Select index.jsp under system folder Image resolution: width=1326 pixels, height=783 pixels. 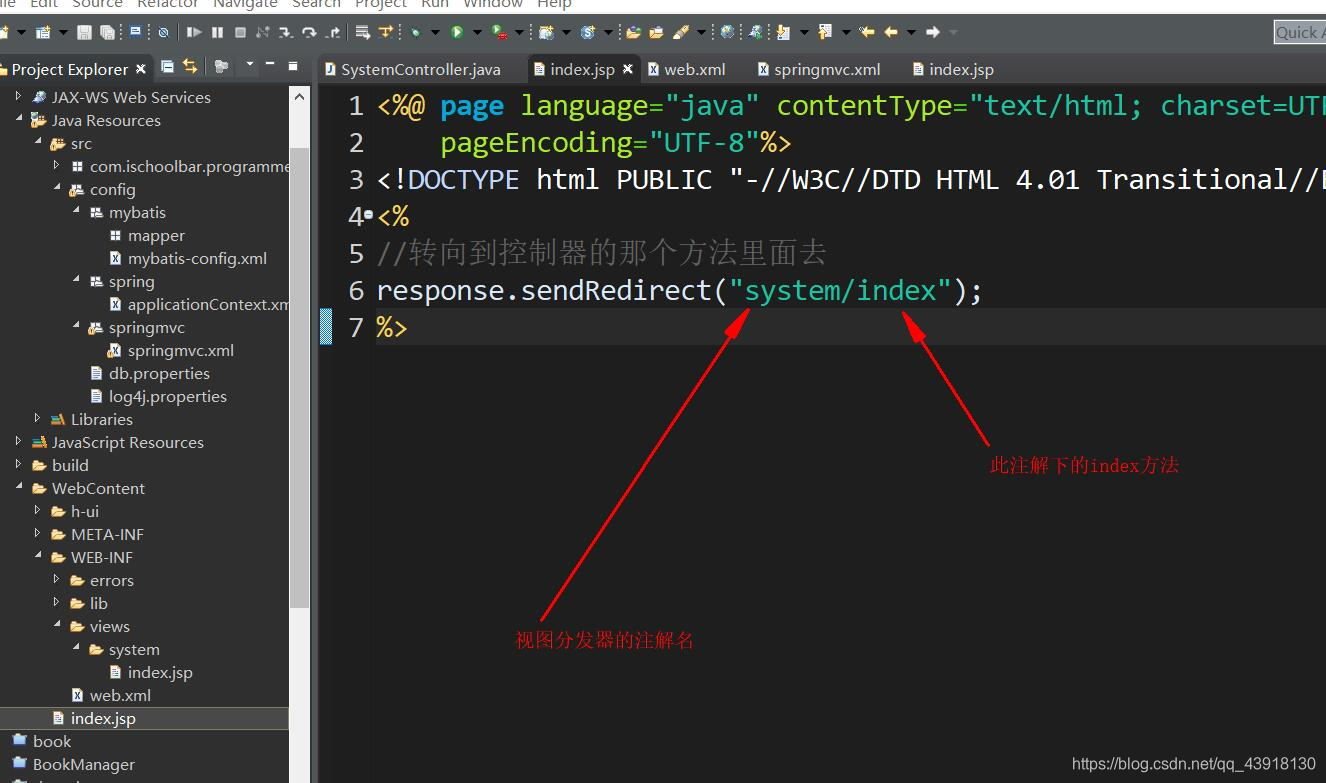pos(151,672)
